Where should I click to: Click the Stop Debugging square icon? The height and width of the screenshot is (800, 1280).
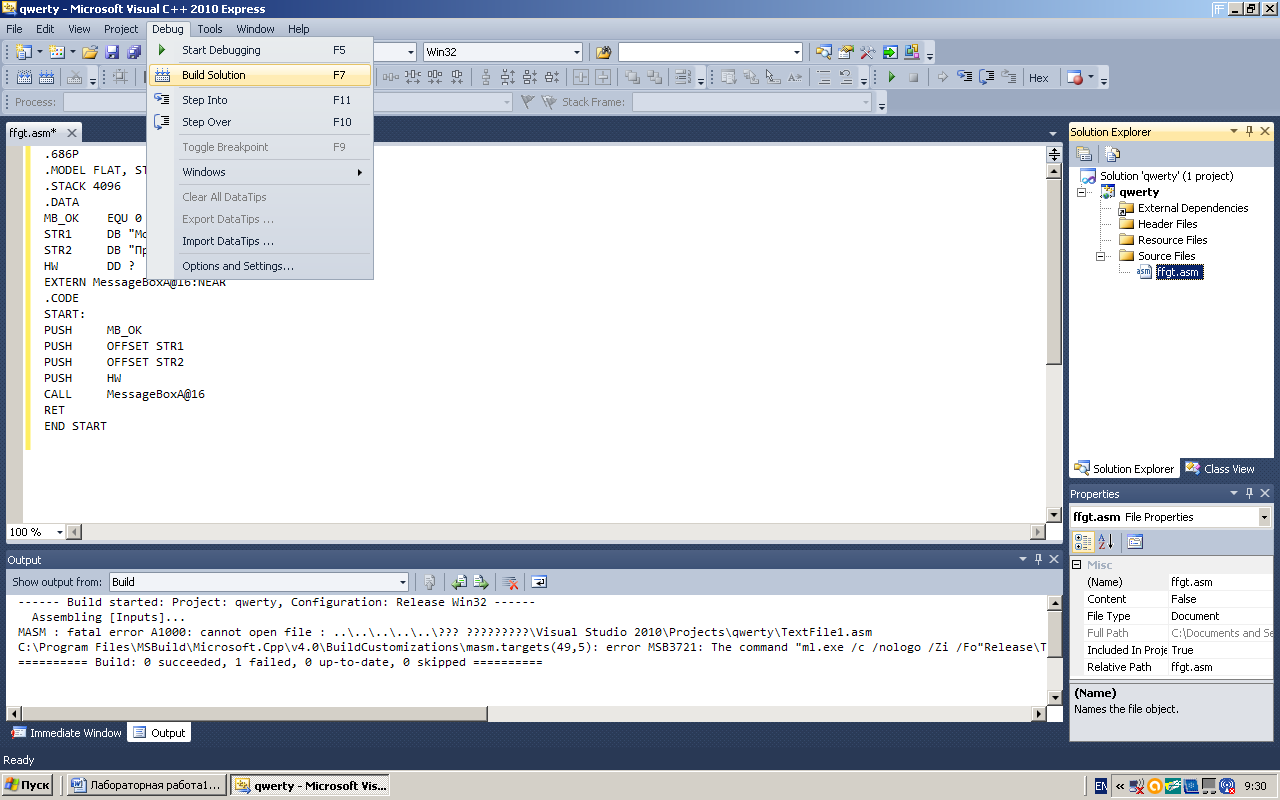[x=913, y=77]
